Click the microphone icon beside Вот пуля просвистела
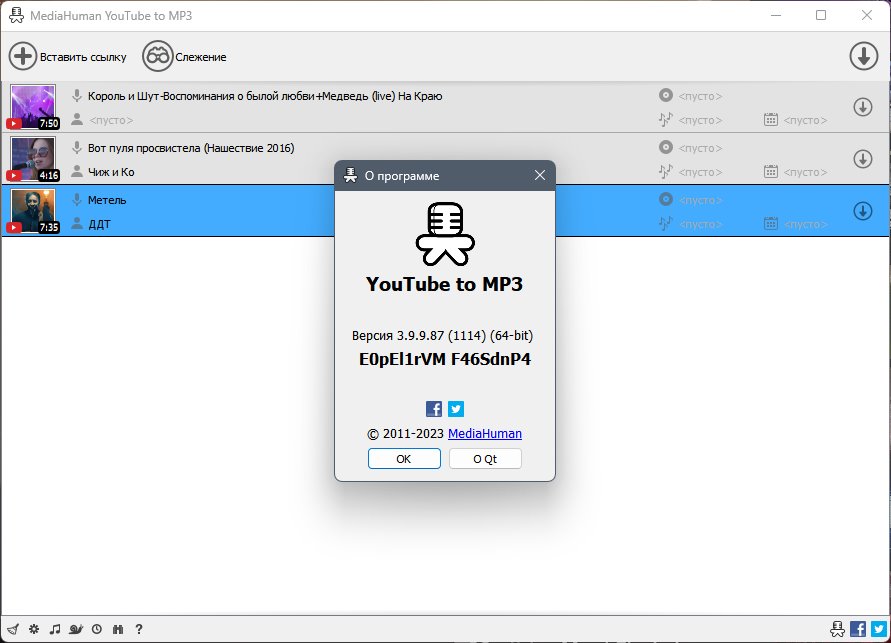This screenshot has width=891, height=643. pos(77,148)
